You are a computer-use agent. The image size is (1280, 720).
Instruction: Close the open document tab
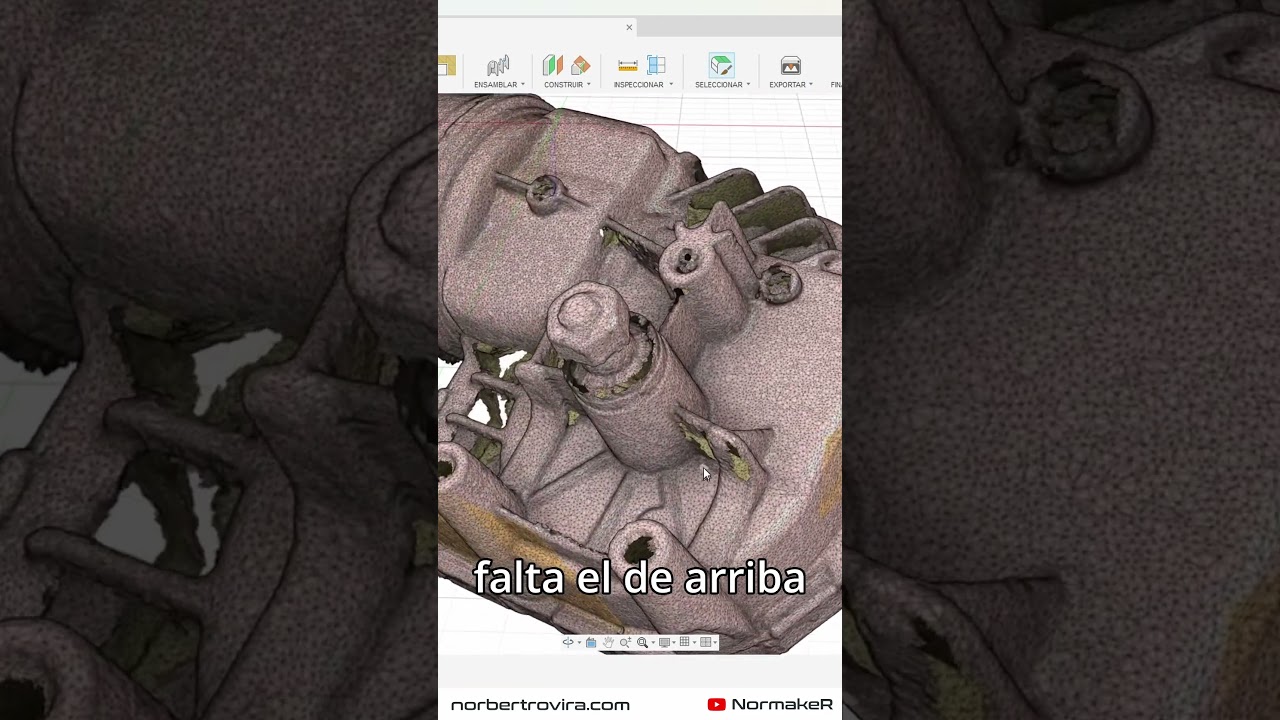[629, 27]
